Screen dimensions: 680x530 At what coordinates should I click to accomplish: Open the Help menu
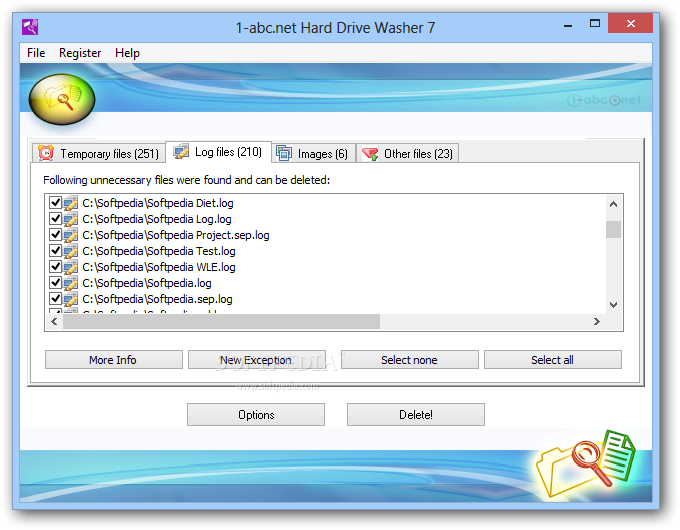click(127, 53)
